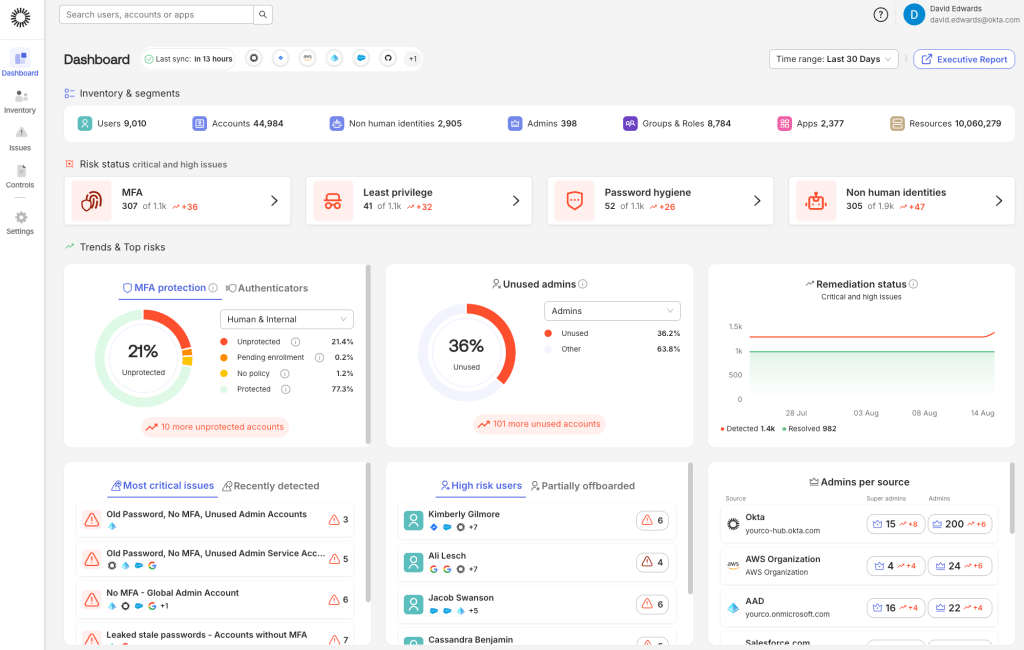This screenshot has height=650, width=1024.
Task: Click the help question mark icon
Action: coord(880,15)
